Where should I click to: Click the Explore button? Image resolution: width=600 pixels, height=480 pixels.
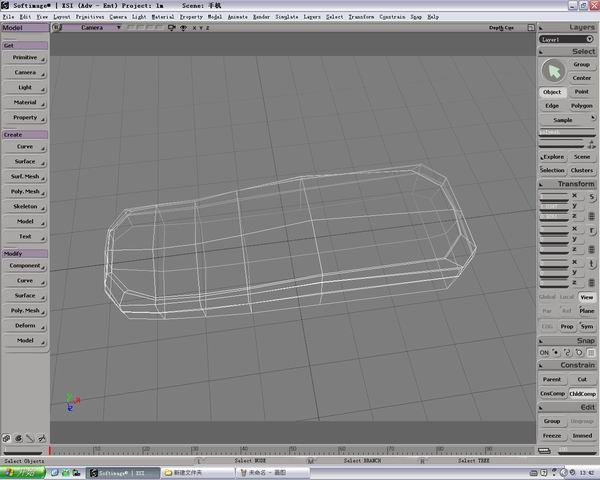(552, 157)
